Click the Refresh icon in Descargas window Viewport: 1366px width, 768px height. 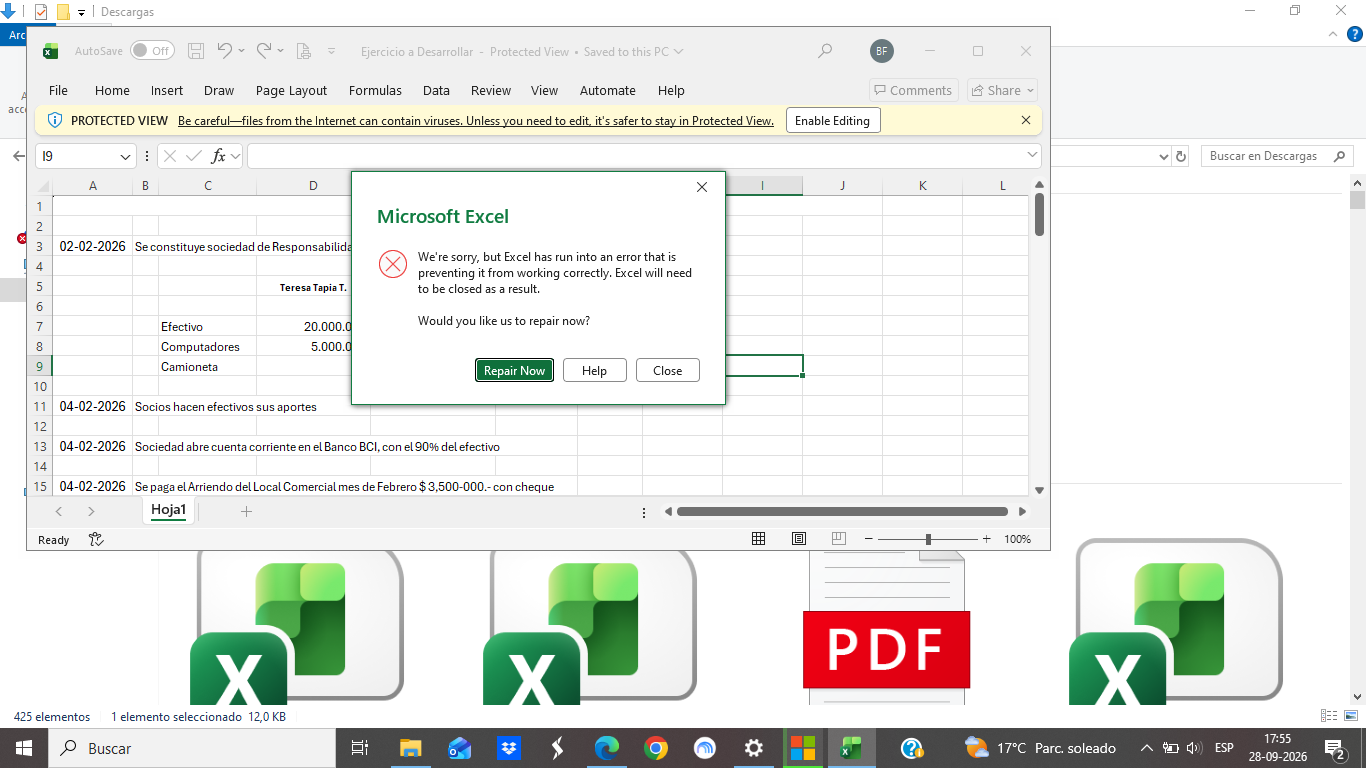click(x=1181, y=156)
